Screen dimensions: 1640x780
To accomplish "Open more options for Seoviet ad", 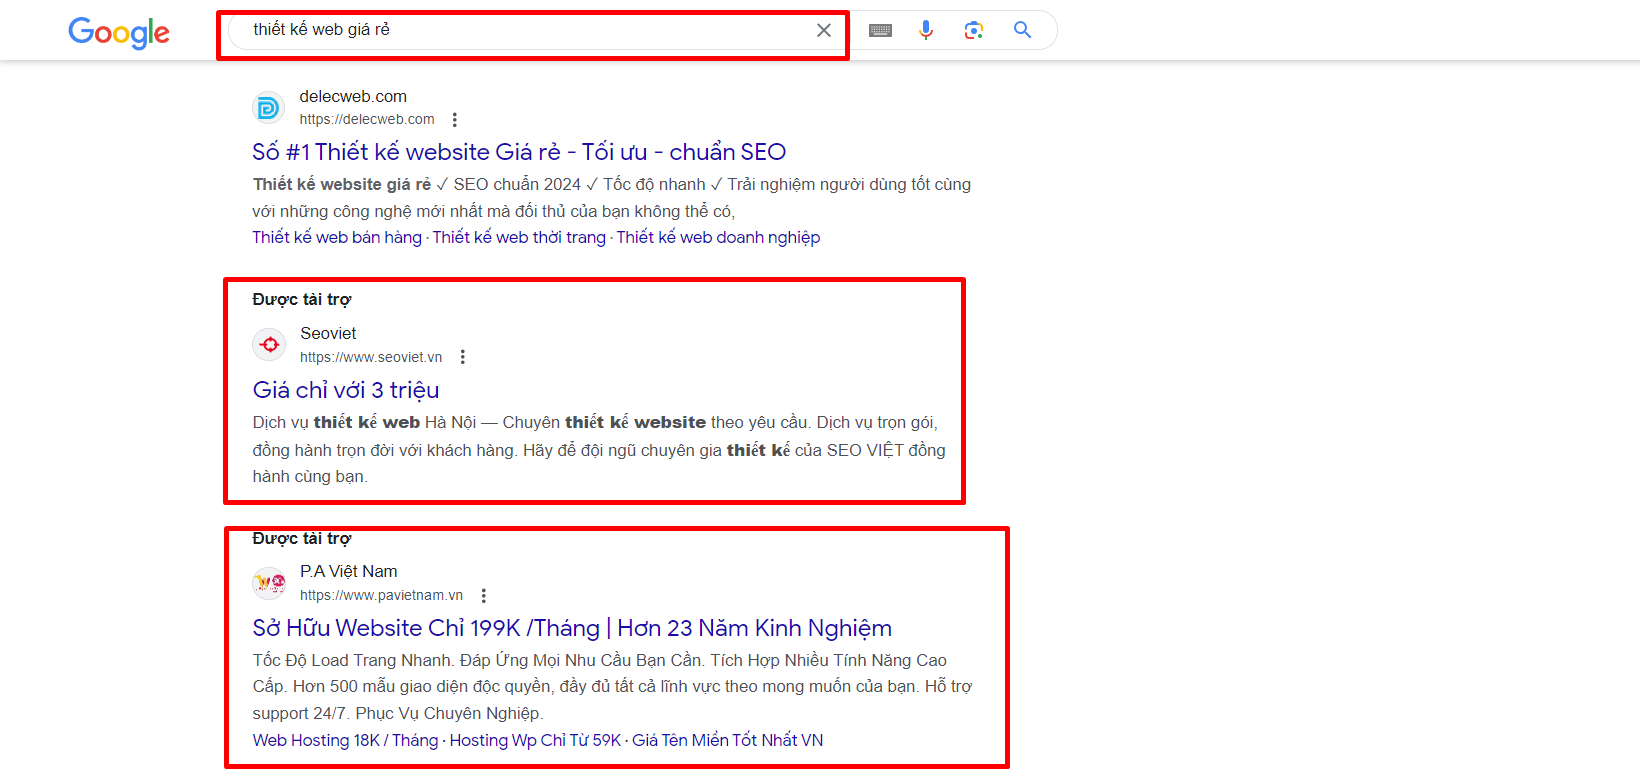I will (x=463, y=357).
